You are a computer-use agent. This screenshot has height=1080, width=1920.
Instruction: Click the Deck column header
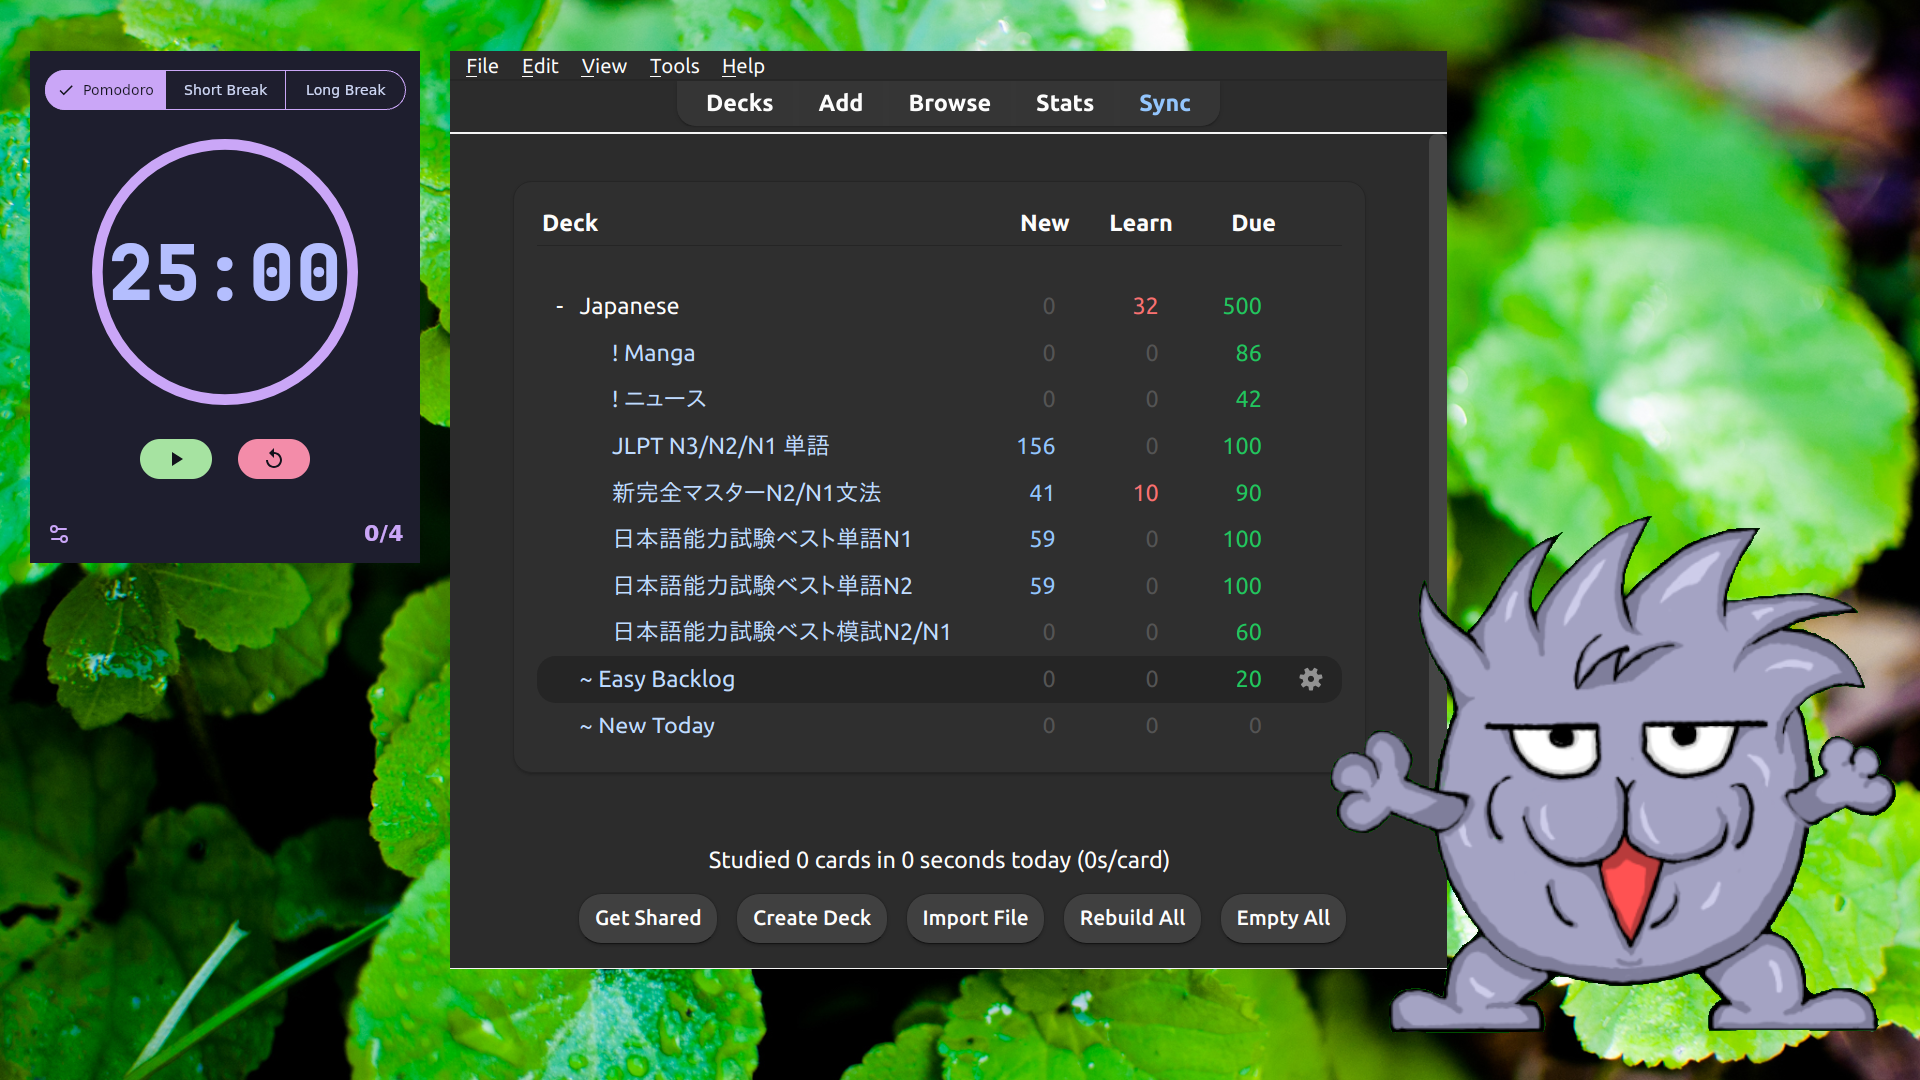570,223
